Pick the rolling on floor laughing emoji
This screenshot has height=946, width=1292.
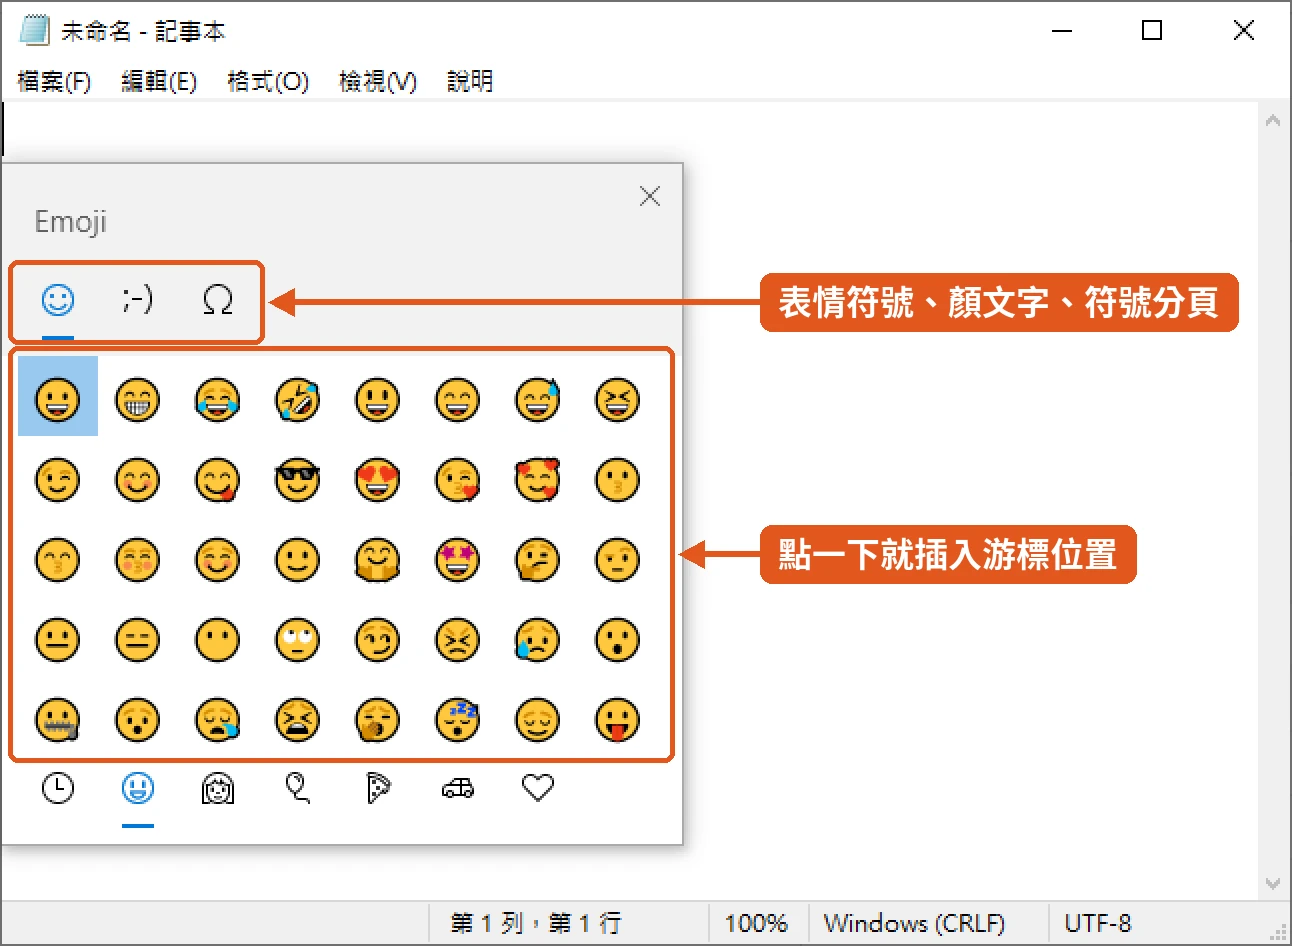coord(298,400)
